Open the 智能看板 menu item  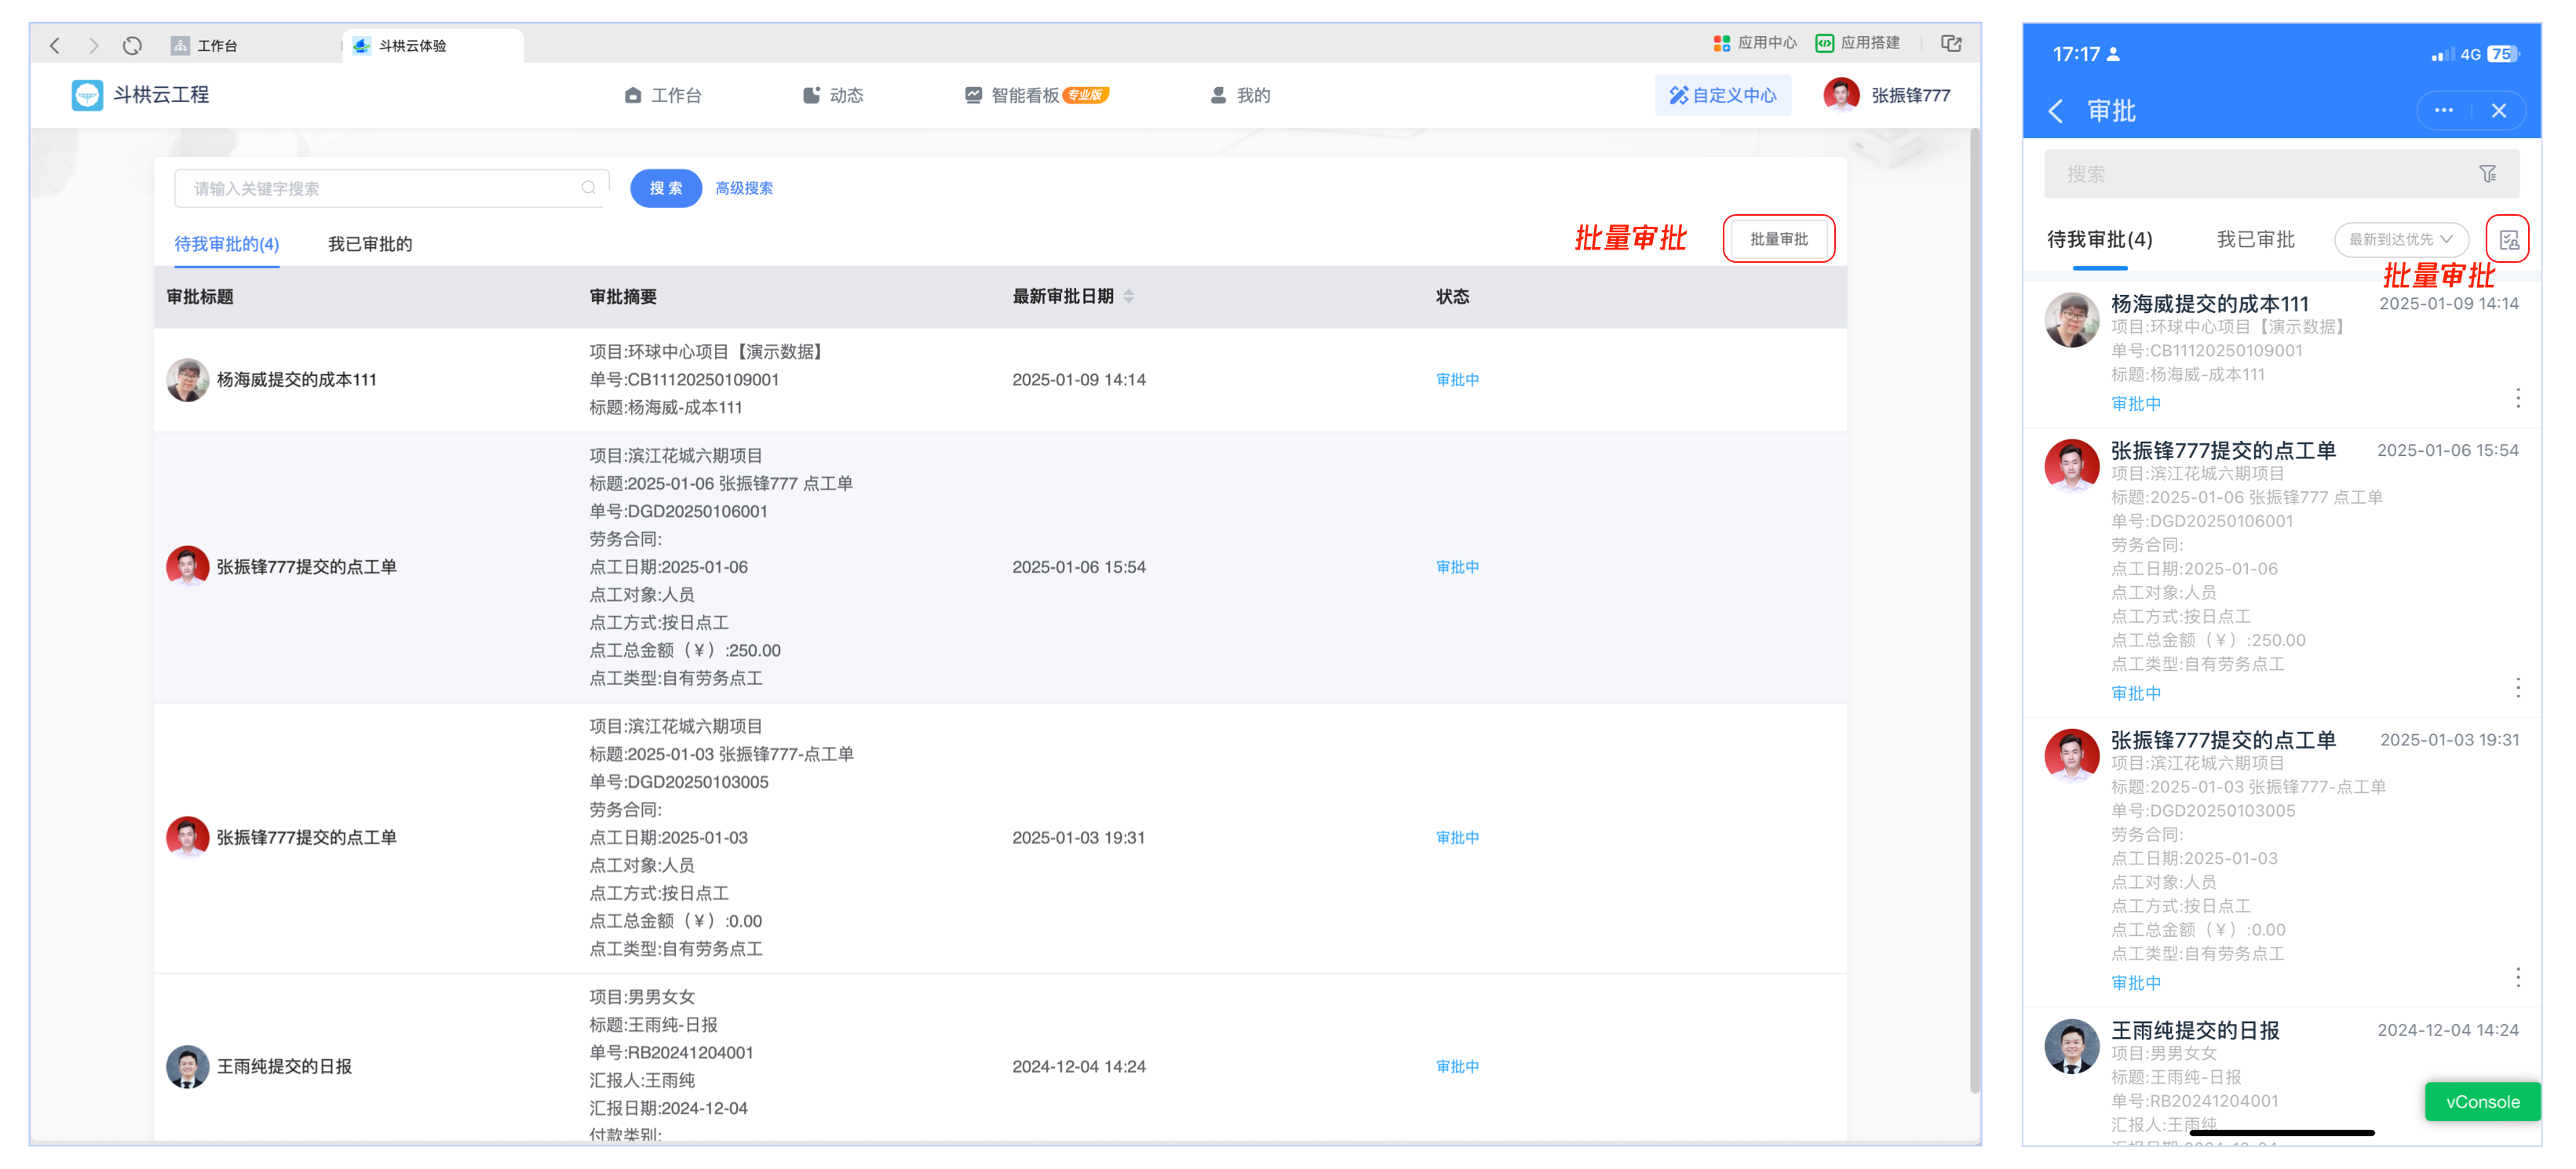click(1024, 95)
